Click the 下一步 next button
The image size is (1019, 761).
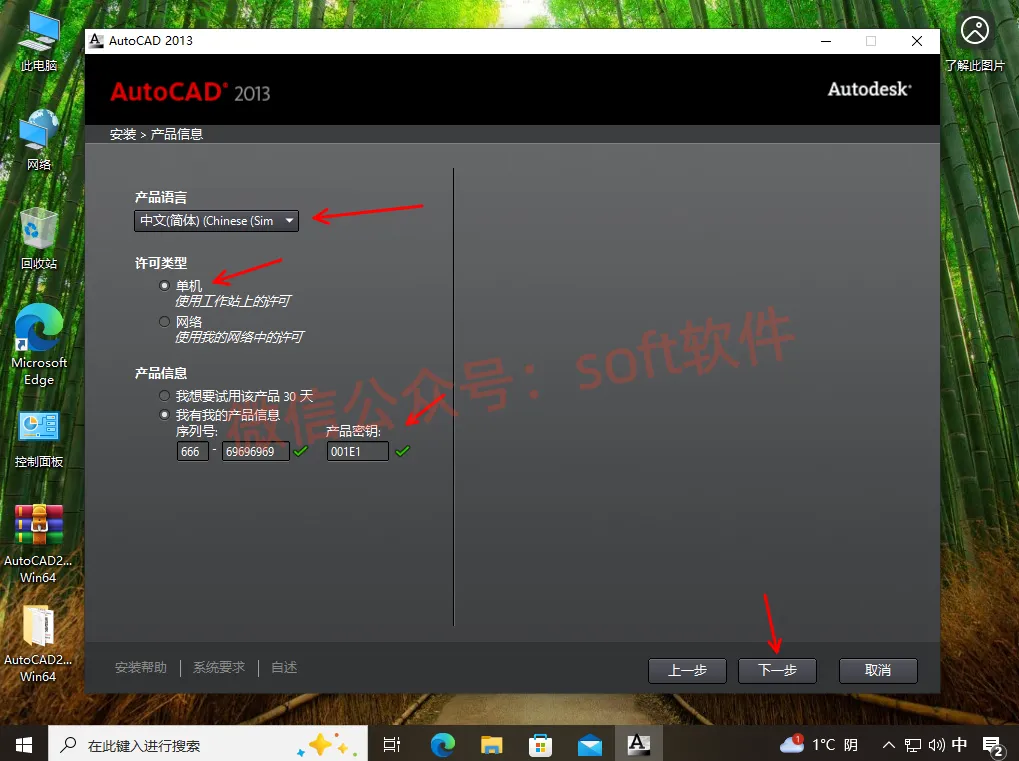coord(777,670)
